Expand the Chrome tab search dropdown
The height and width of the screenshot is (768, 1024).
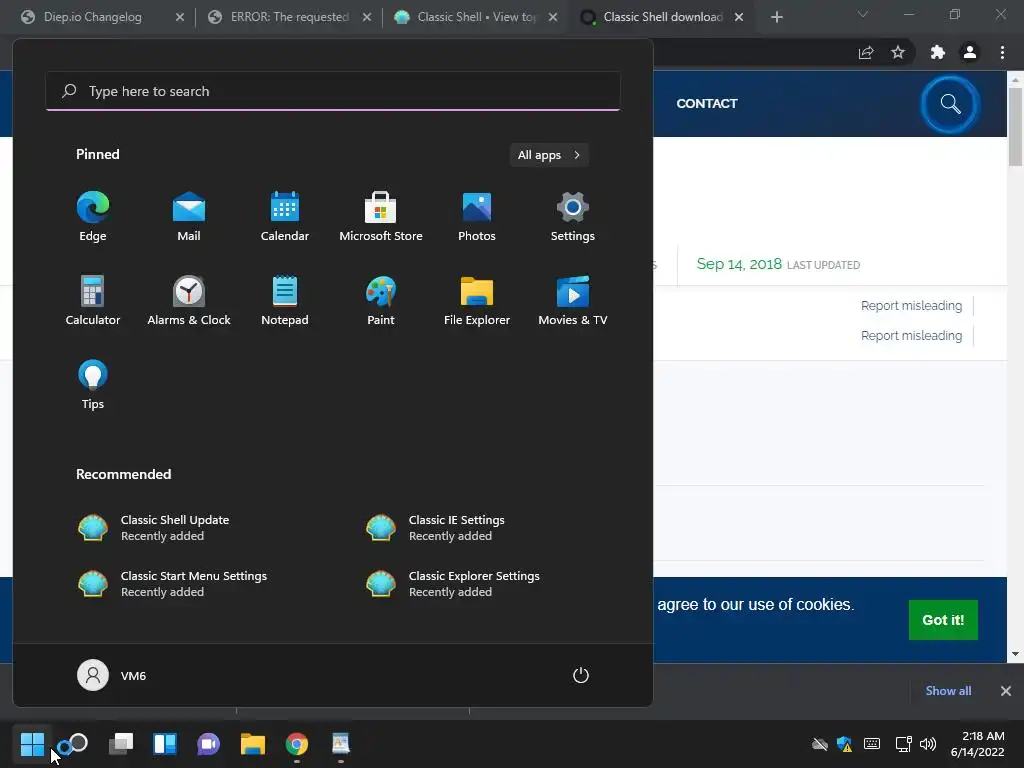click(863, 14)
